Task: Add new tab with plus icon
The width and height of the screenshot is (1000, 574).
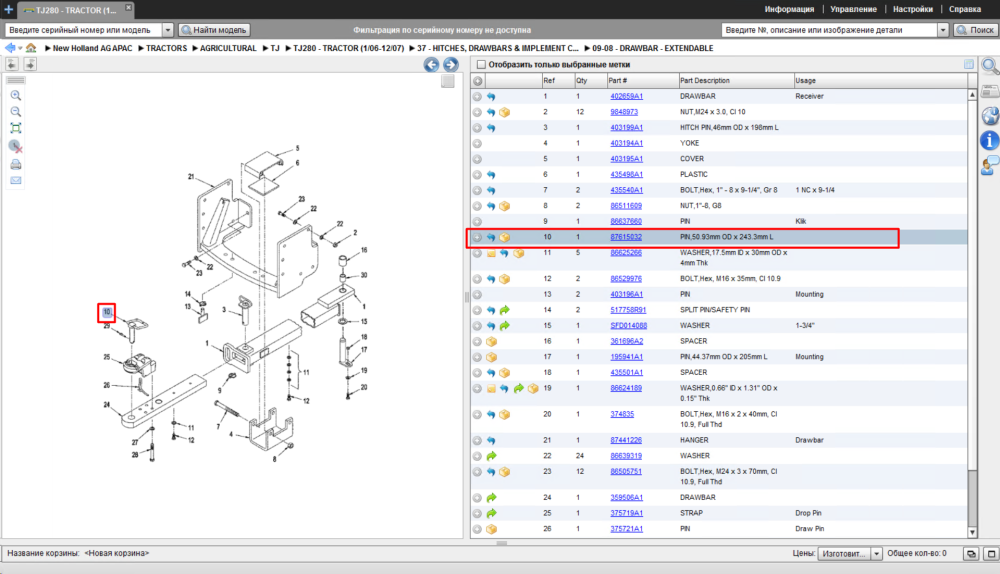Action: tap(8, 10)
